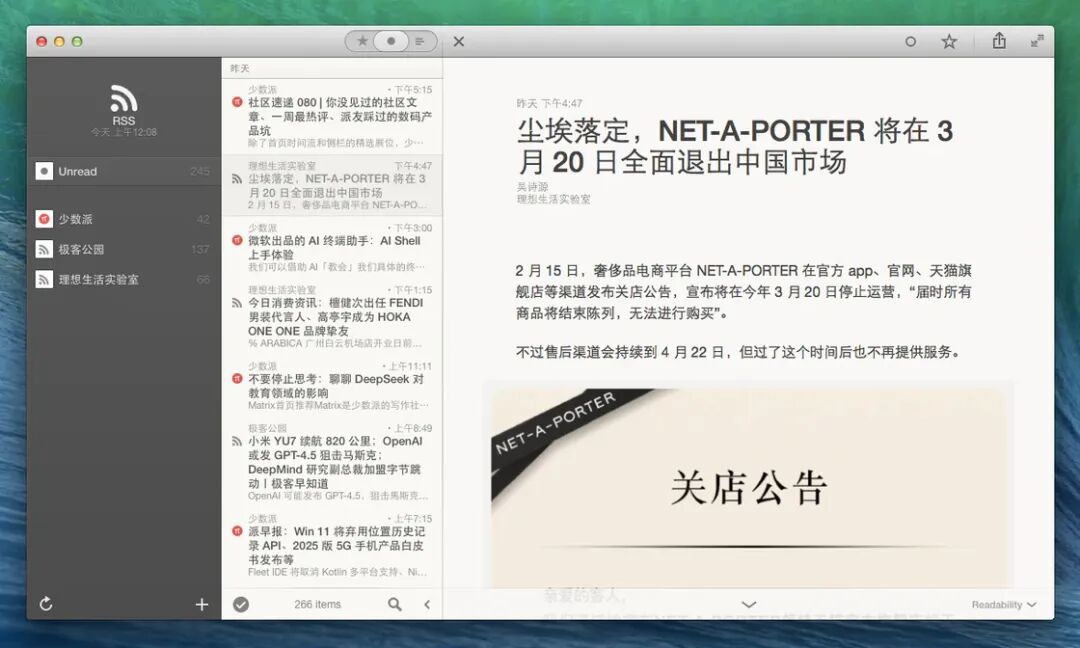The height and width of the screenshot is (648, 1080).
Task: Click the Unread count 245
Action: (200, 171)
